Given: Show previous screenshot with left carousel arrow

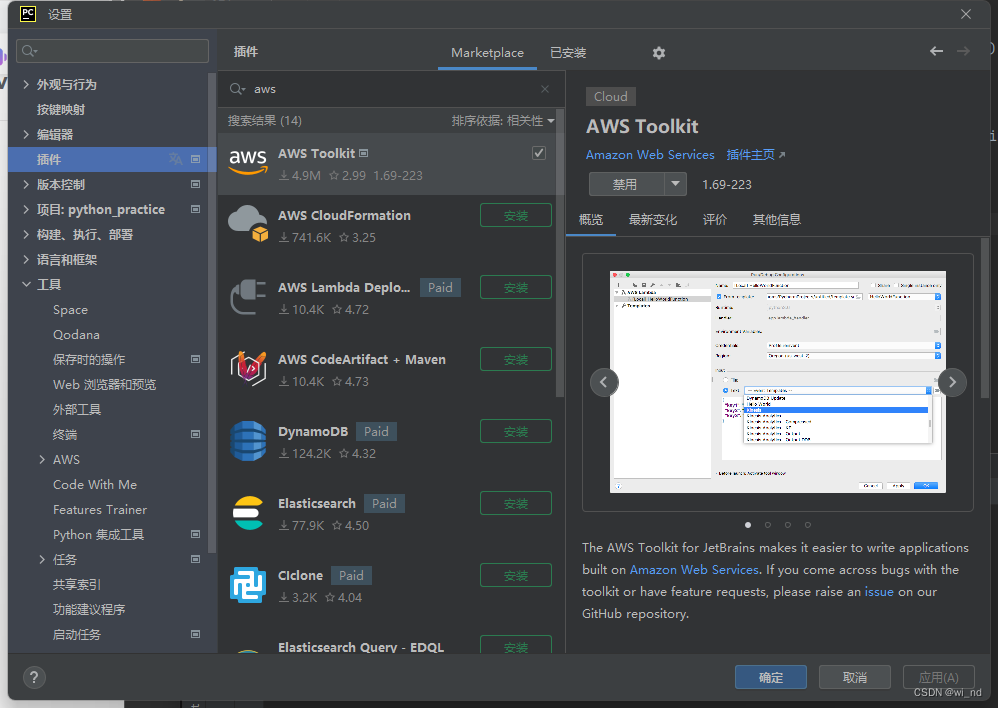Looking at the screenshot, I should click(604, 383).
